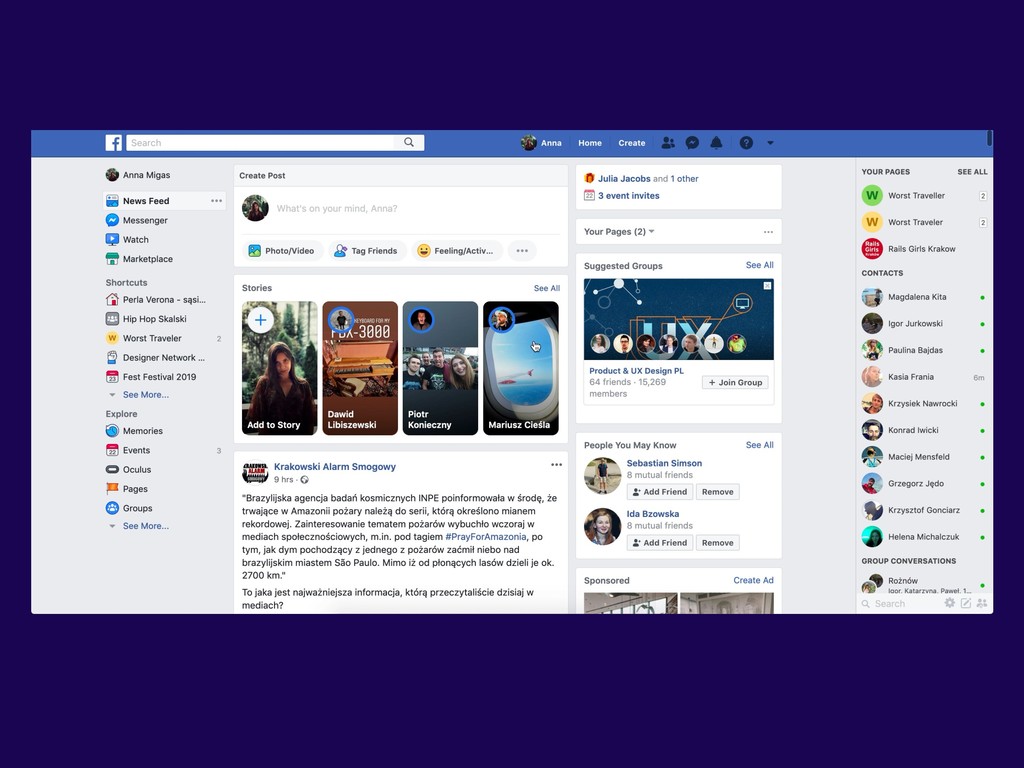Show more post options ellipsis in Create Post
This screenshot has width=1024, height=768.
click(522, 251)
